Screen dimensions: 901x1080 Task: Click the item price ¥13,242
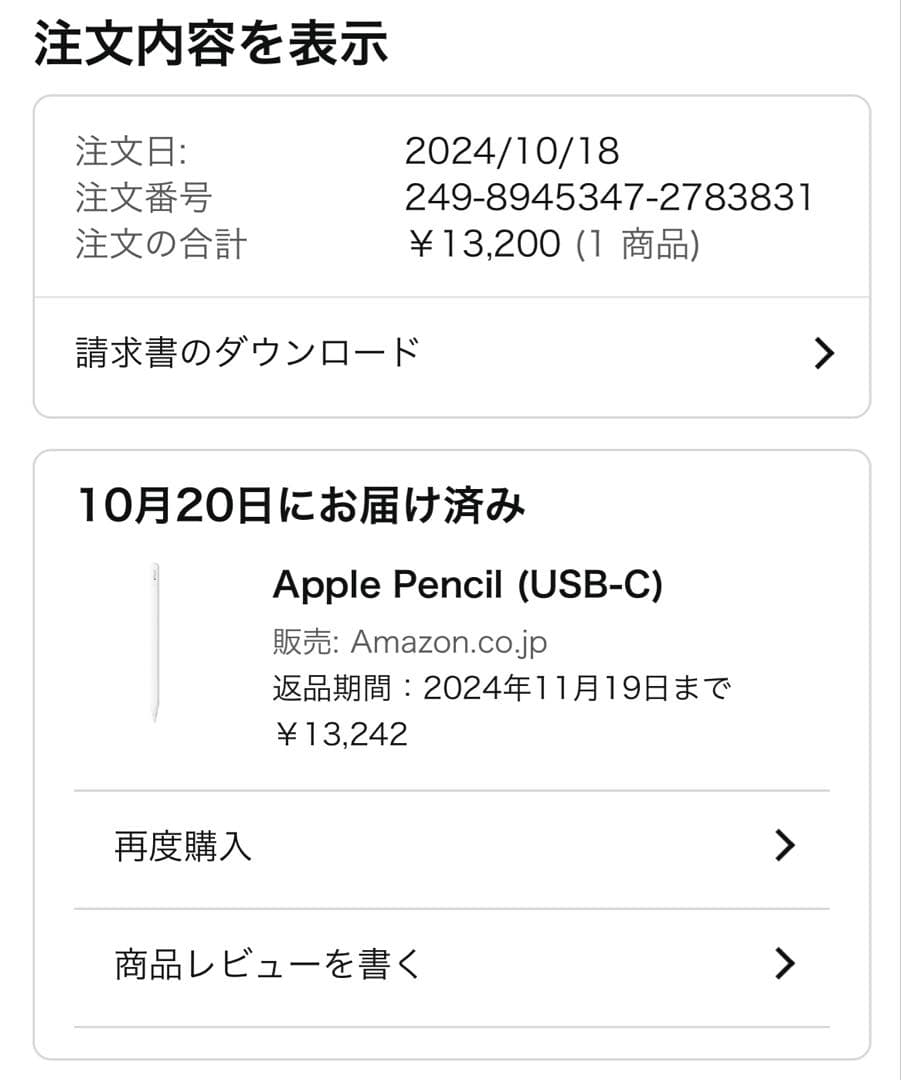[x=341, y=734]
